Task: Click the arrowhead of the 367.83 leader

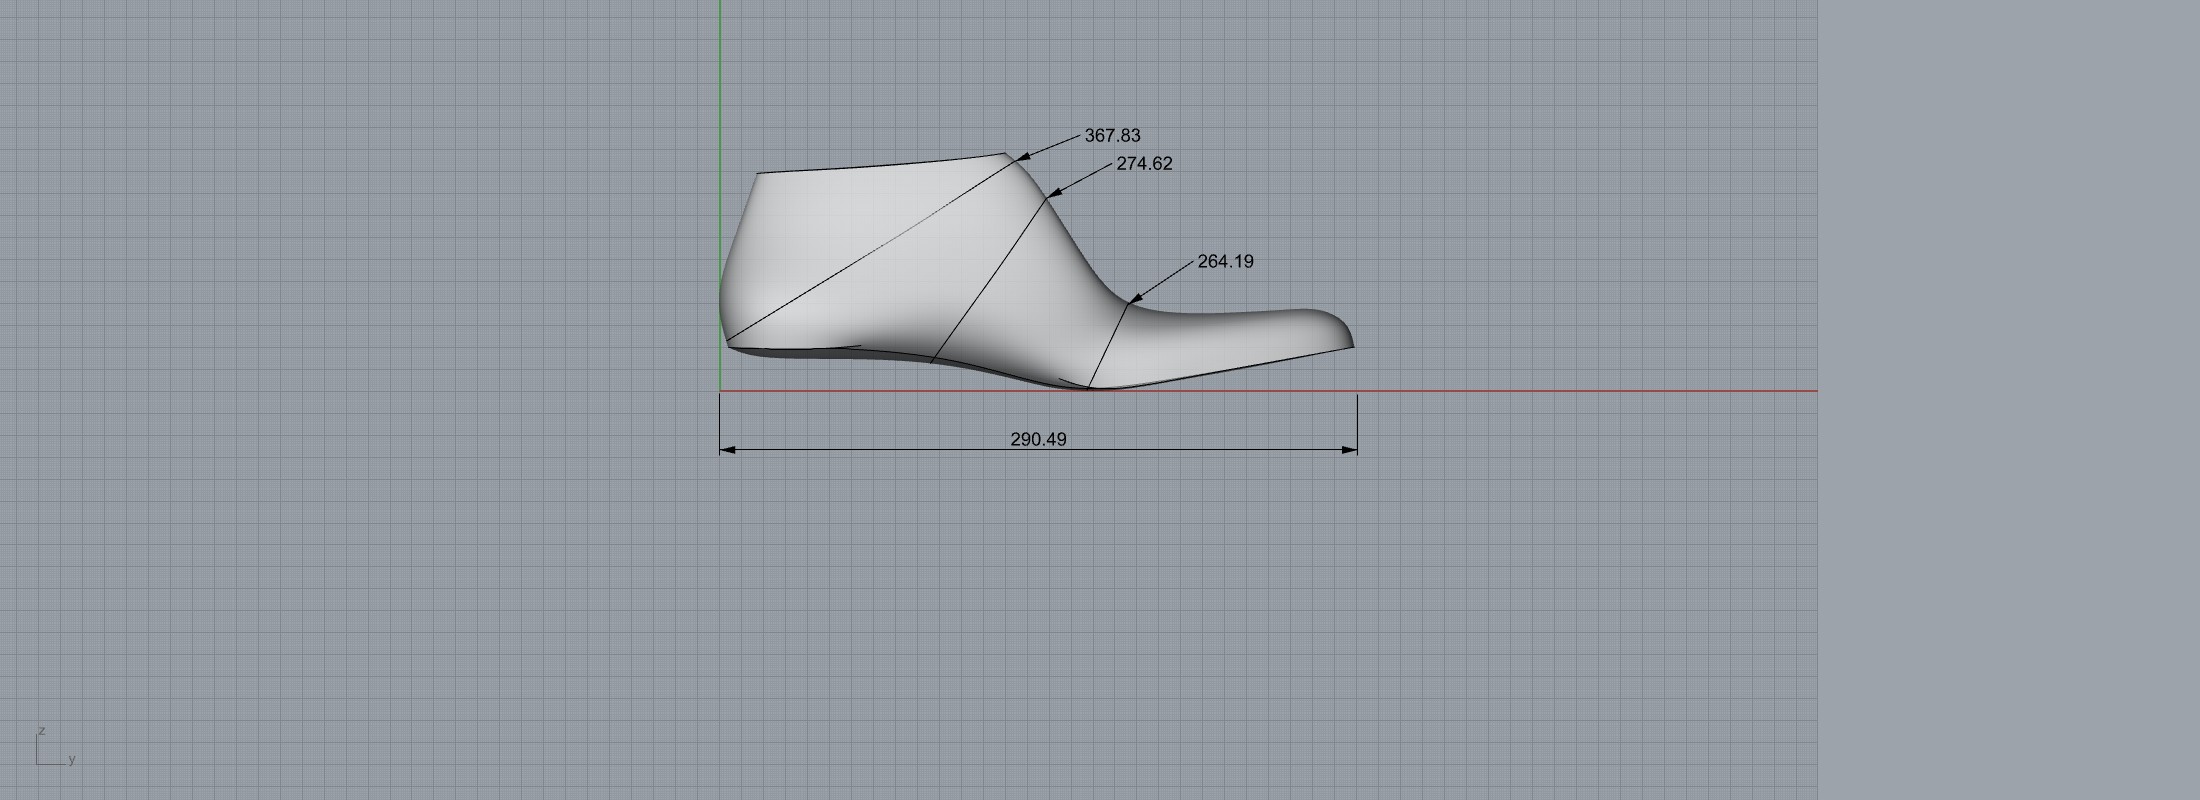Action: click(1023, 157)
